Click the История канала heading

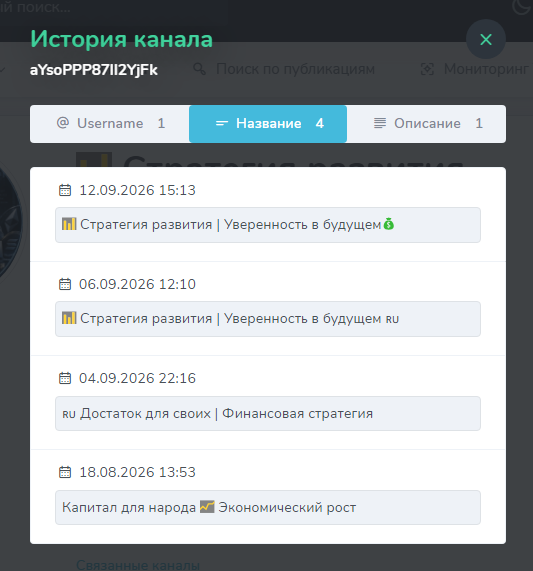[x=121, y=39]
